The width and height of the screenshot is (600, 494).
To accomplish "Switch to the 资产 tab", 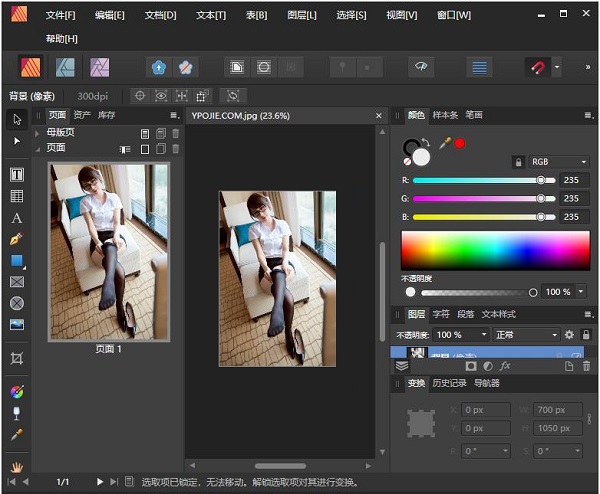I will [82, 115].
